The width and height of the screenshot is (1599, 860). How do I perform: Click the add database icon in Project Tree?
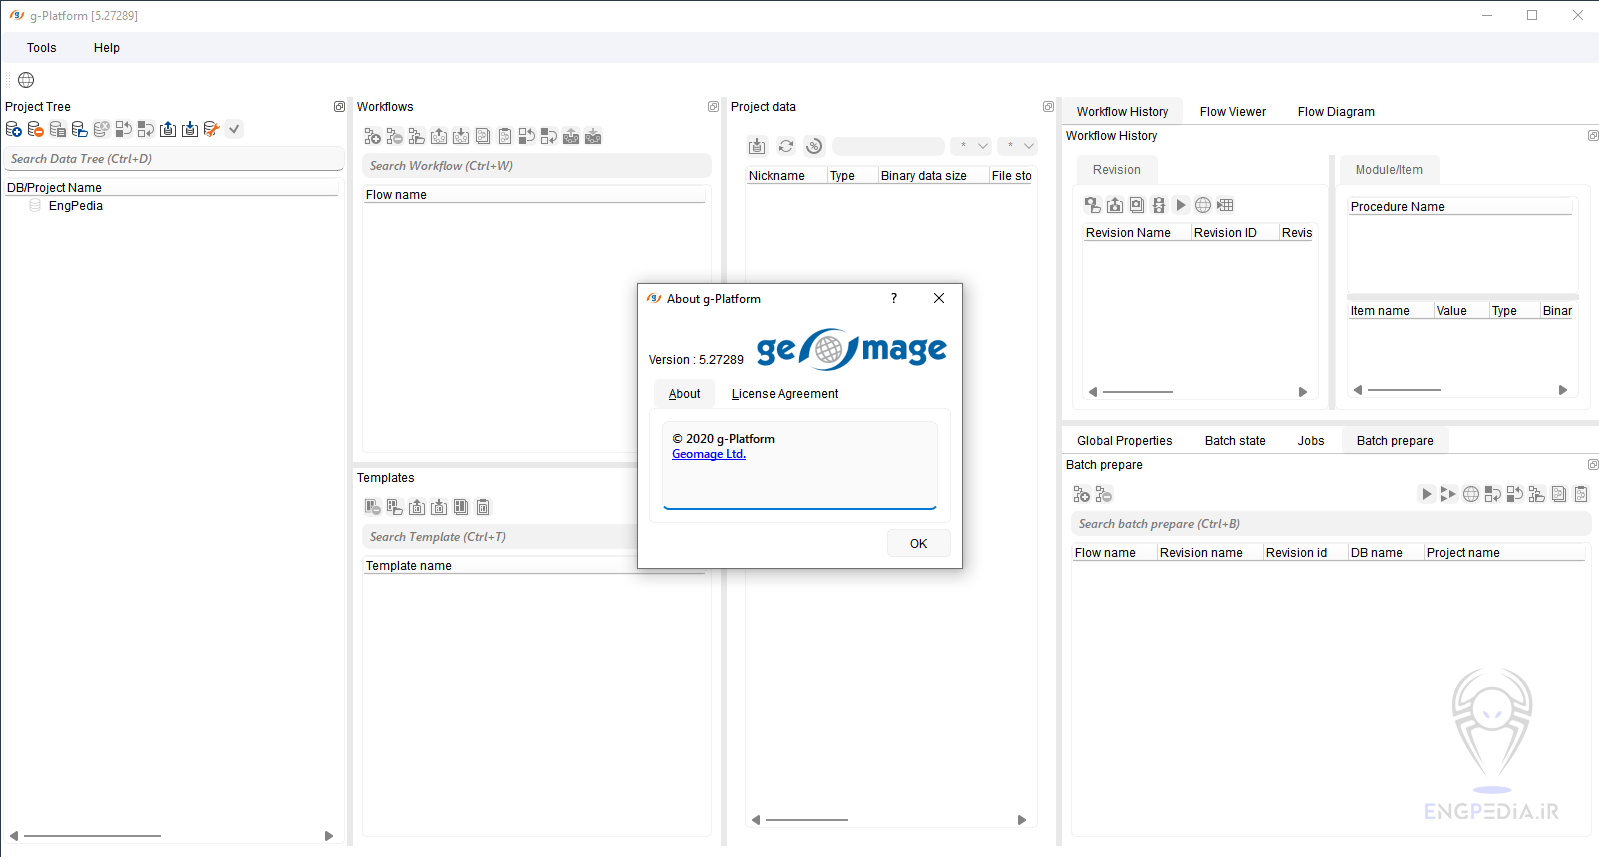coord(14,129)
